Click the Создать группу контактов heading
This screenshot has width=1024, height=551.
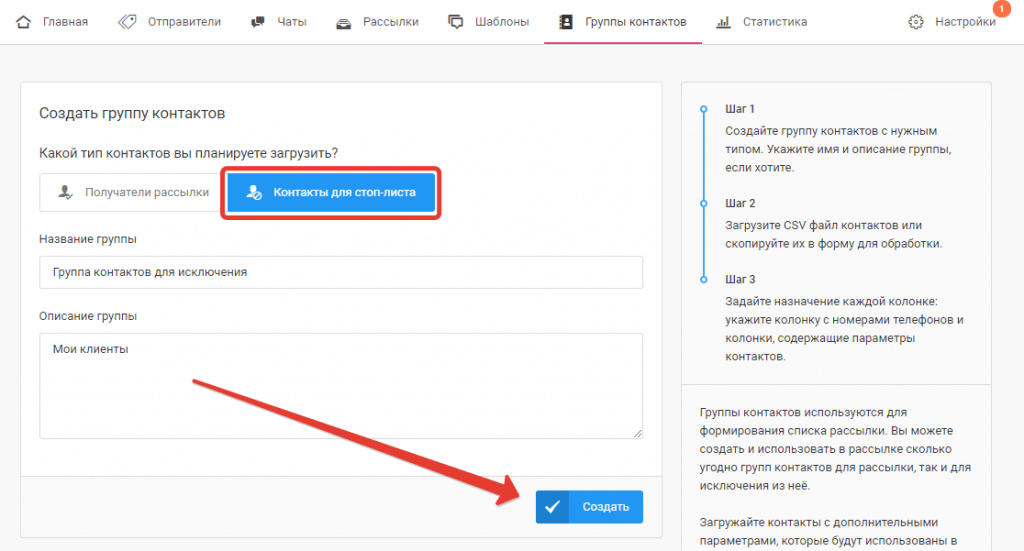click(132, 113)
